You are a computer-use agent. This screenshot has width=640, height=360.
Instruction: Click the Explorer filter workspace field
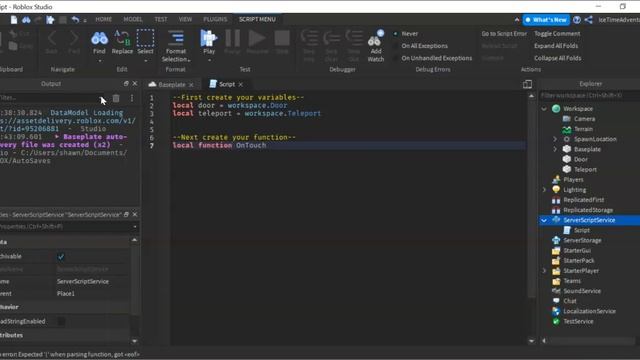pyautogui.click(x=589, y=96)
